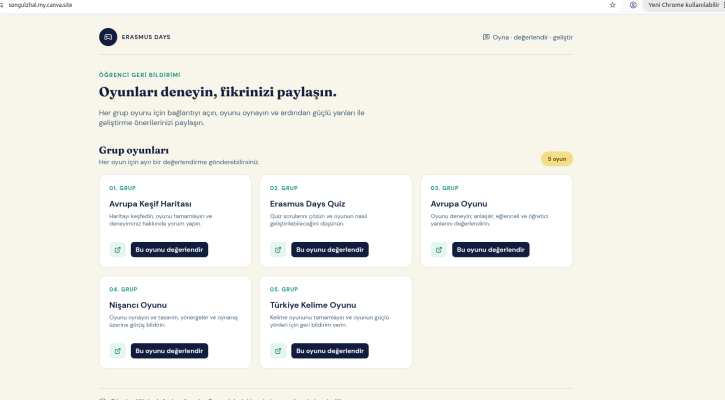725x400 pixels.
Task: Click the 02. GRUP label
Action: 283,188
